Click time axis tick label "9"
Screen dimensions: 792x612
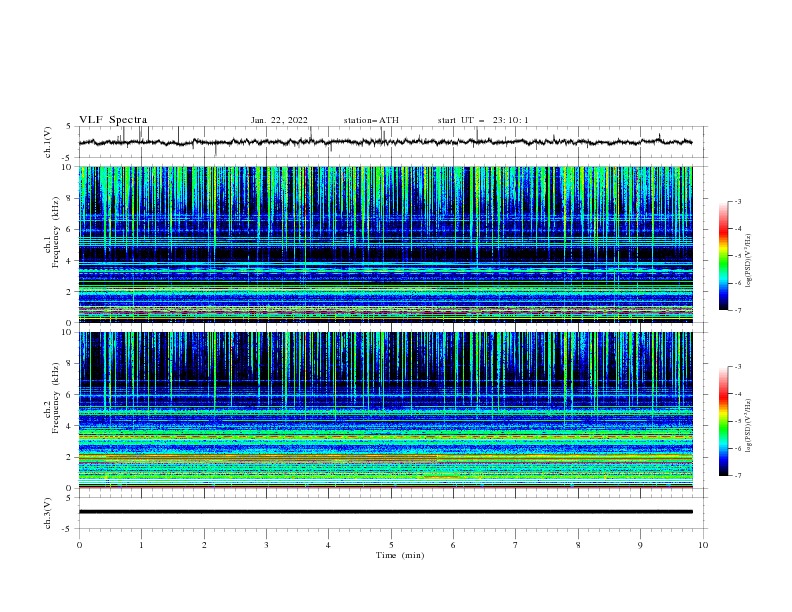pos(640,545)
